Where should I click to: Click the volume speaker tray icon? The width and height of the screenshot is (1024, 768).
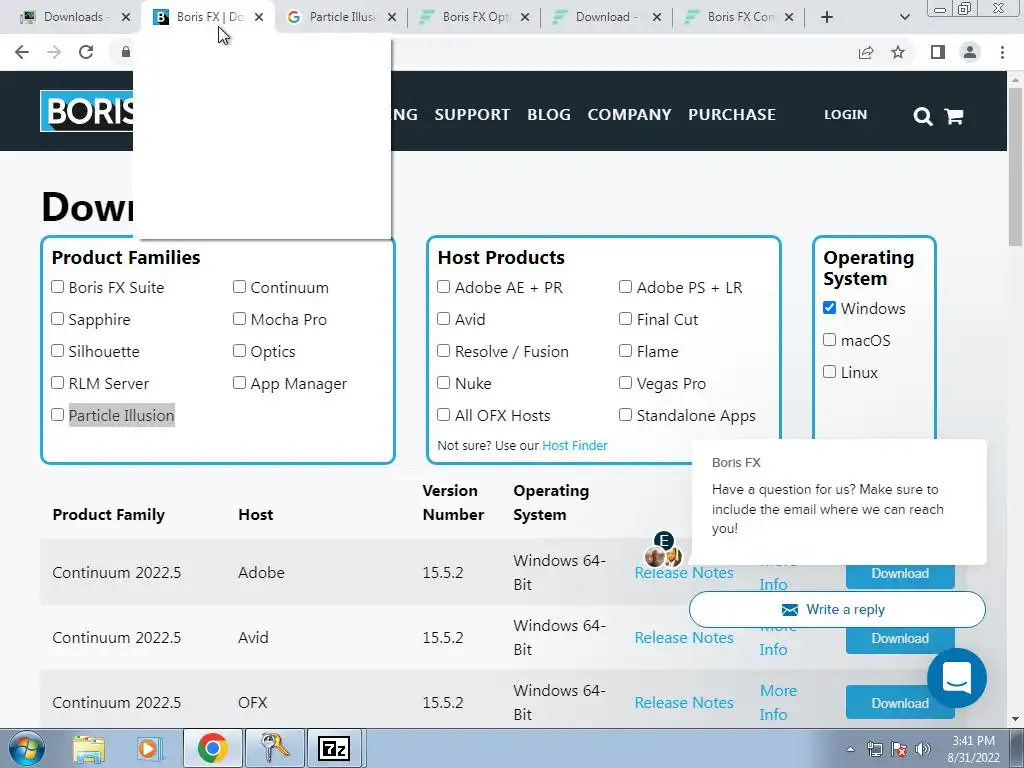[x=923, y=750]
